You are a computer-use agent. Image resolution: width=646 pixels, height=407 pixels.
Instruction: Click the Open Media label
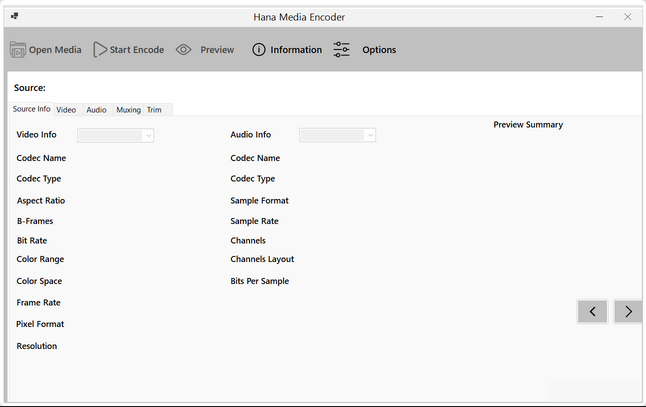(55, 50)
